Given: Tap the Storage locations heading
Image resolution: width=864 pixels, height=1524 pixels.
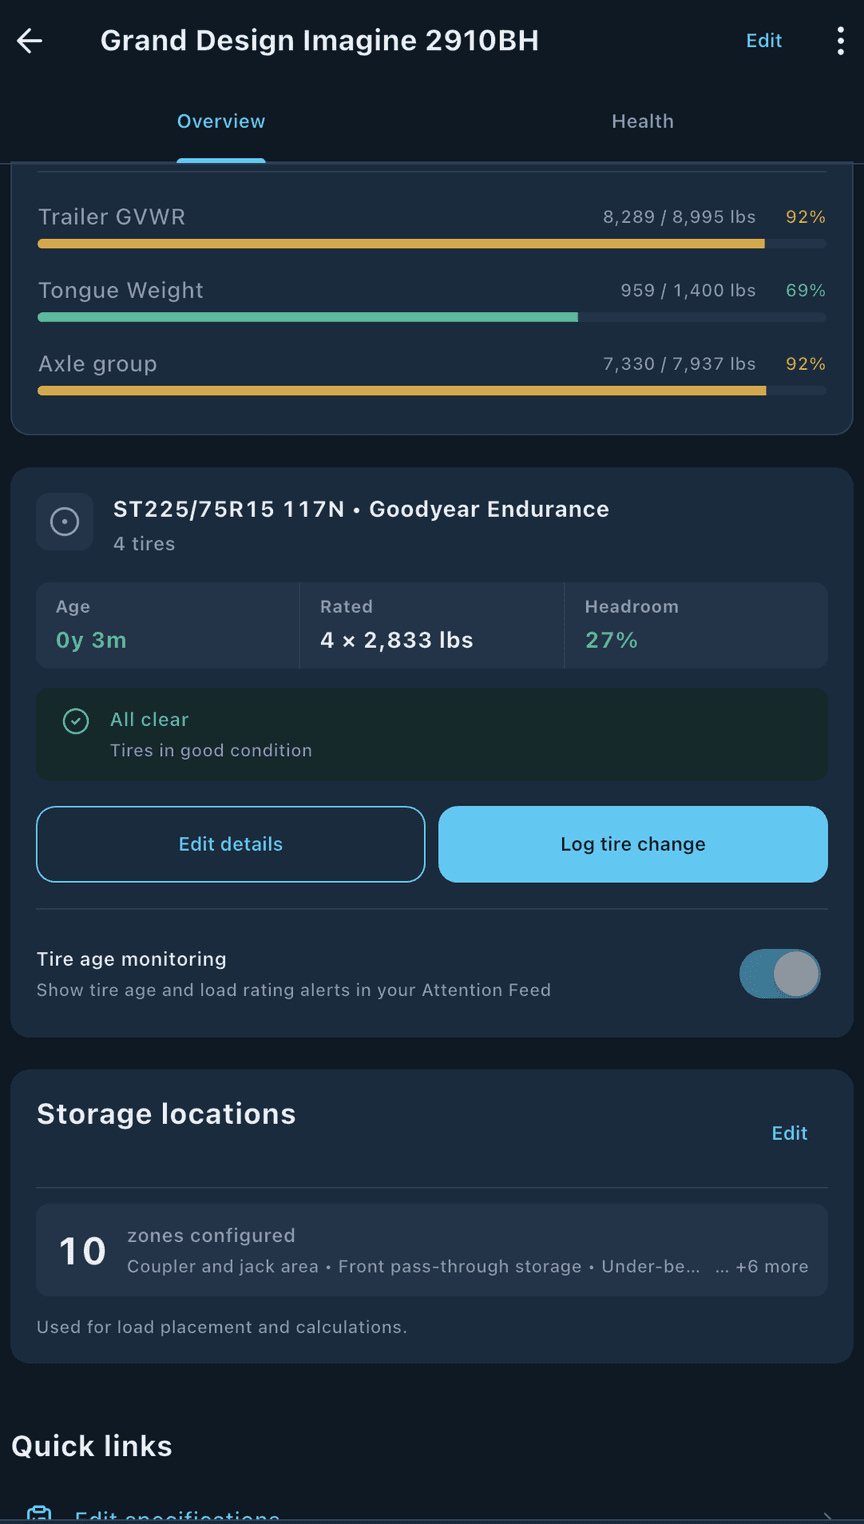Looking at the screenshot, I should coord(166,1114).
